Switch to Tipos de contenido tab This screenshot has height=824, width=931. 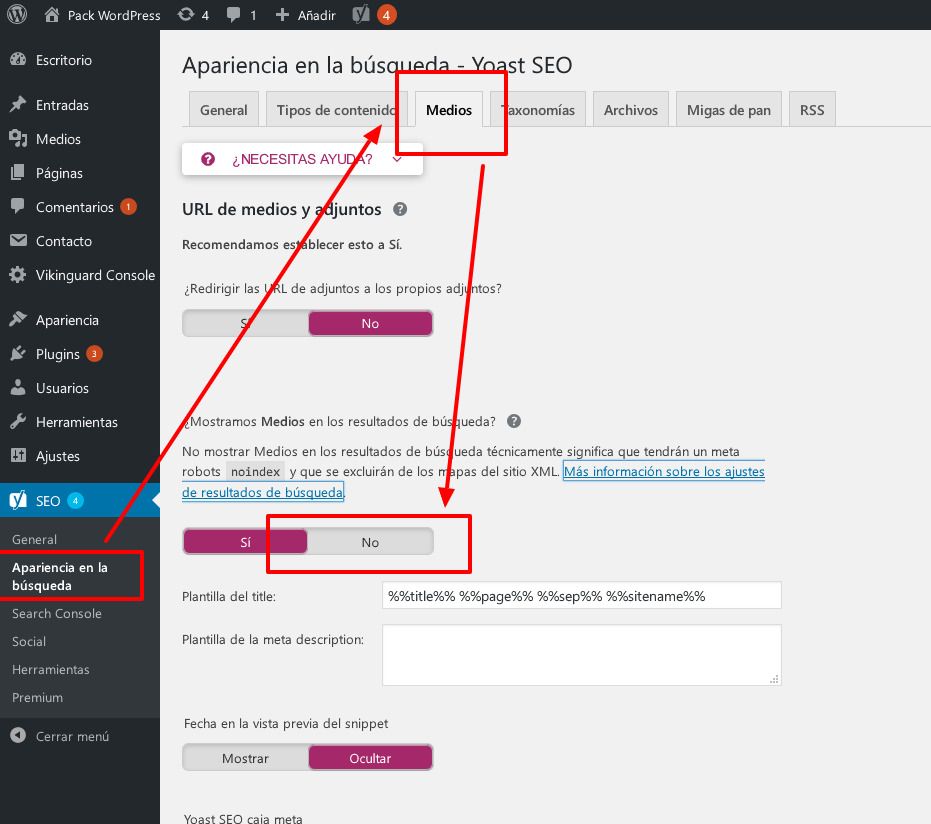click(x=336, y=110)
